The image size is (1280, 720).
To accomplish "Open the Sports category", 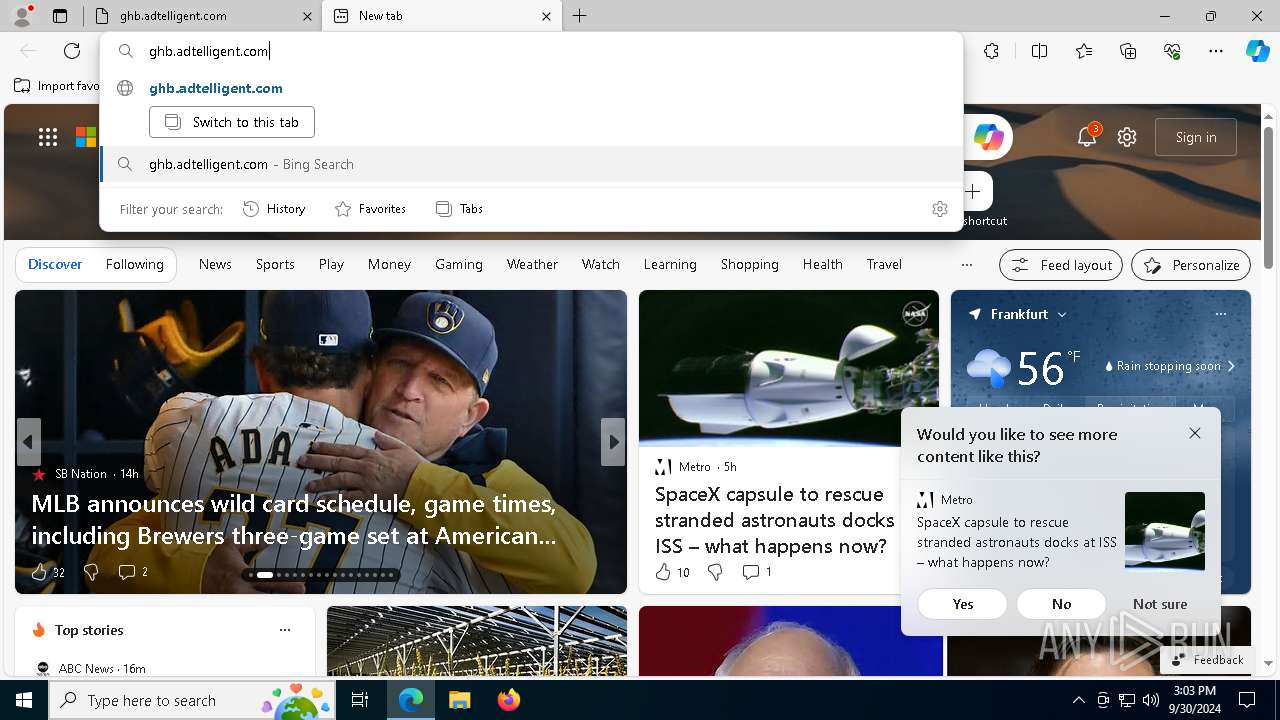I will (x=275, y=265).
